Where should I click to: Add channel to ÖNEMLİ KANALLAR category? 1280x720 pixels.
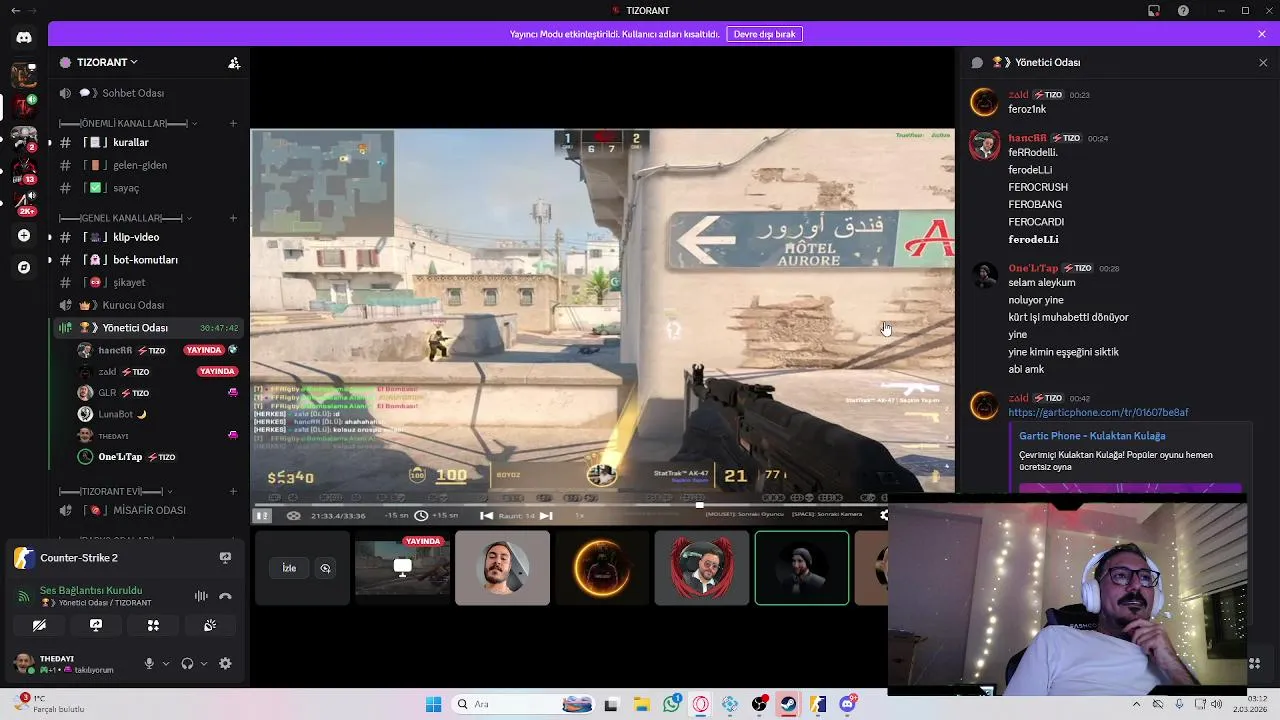click(233, 124)
